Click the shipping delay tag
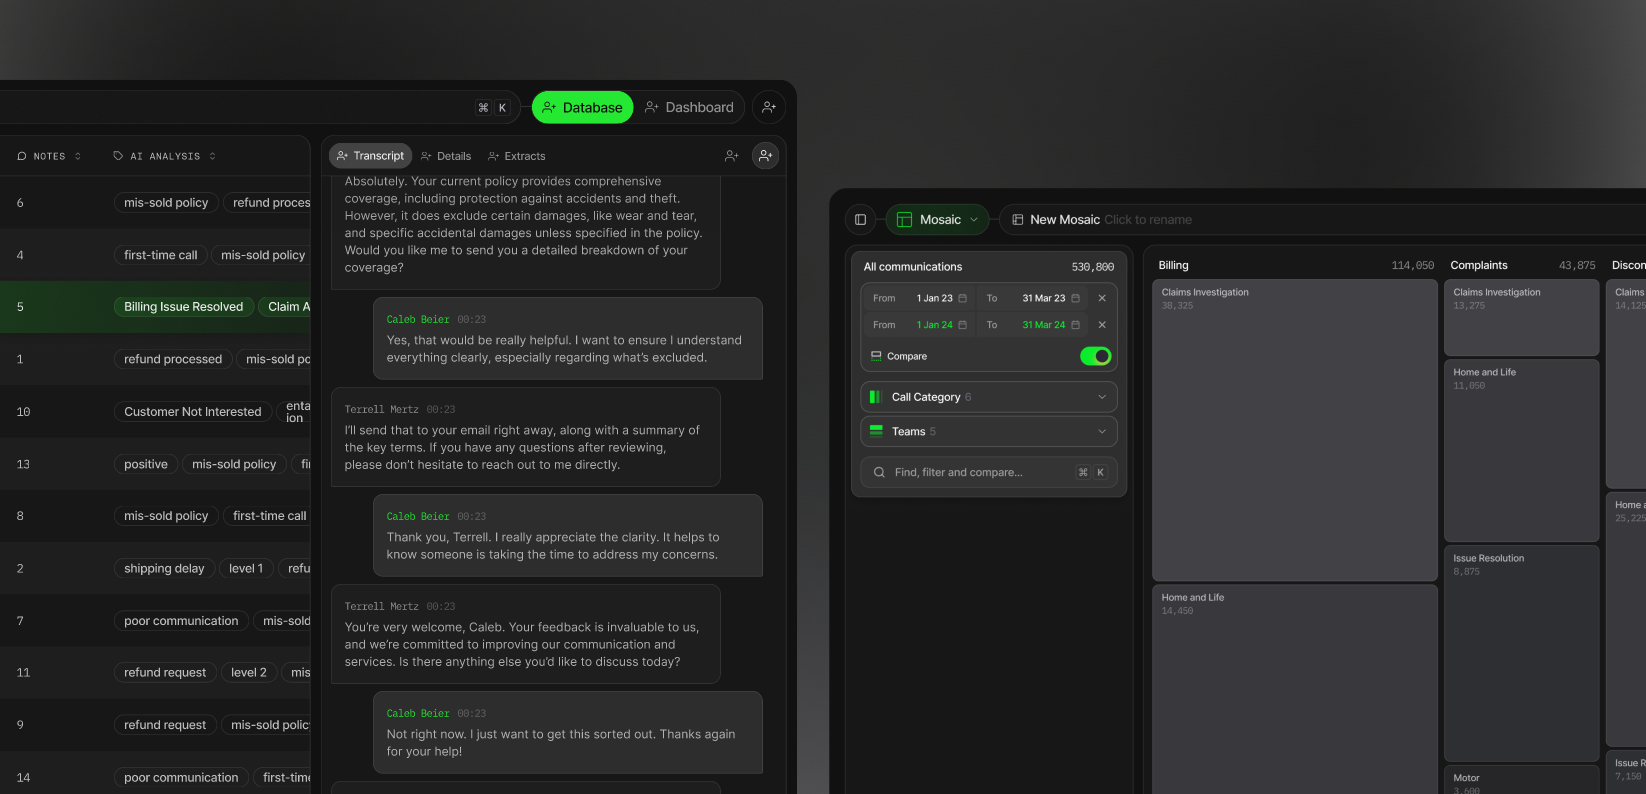Viewport: 1646px width, 794px height. pos(164,568)
